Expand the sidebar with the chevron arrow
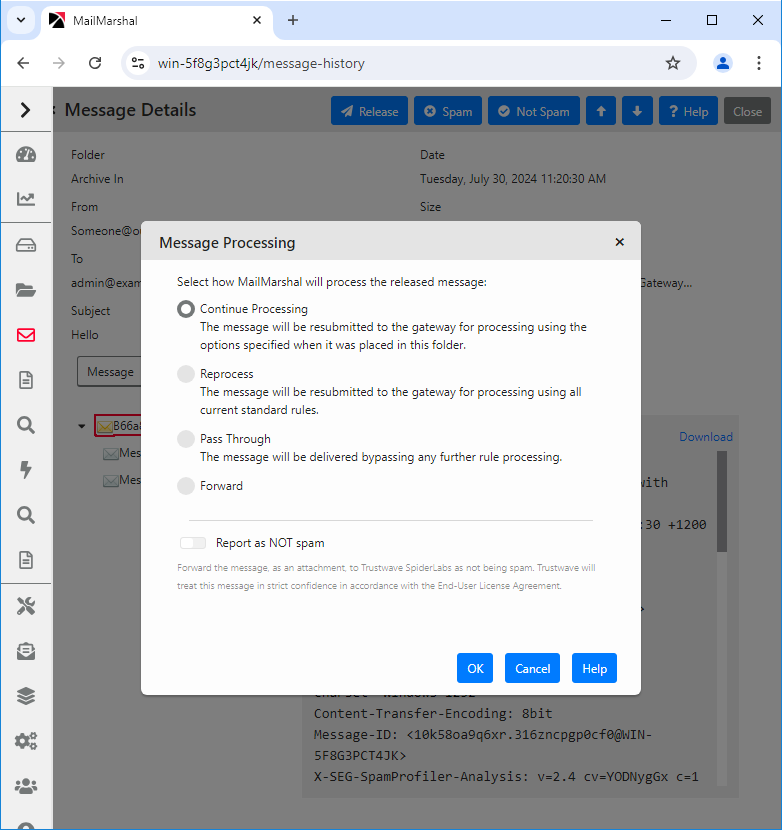The width and height of the screenshot is (783, 831). click(x=25, y=110)
